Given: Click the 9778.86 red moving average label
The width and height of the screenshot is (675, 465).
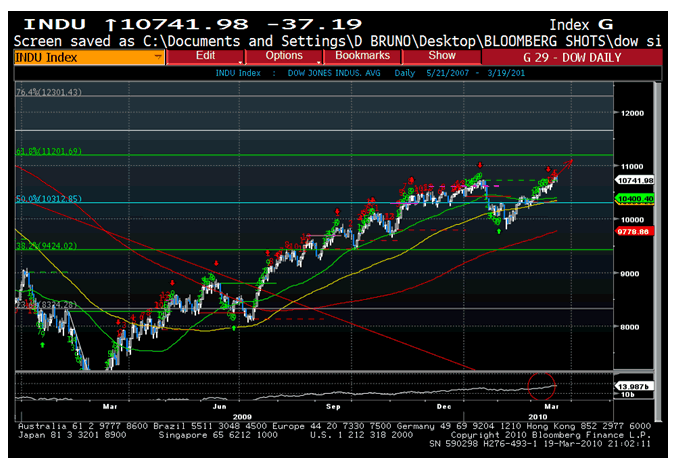Looking at the screenshot, I should (635, 232).
